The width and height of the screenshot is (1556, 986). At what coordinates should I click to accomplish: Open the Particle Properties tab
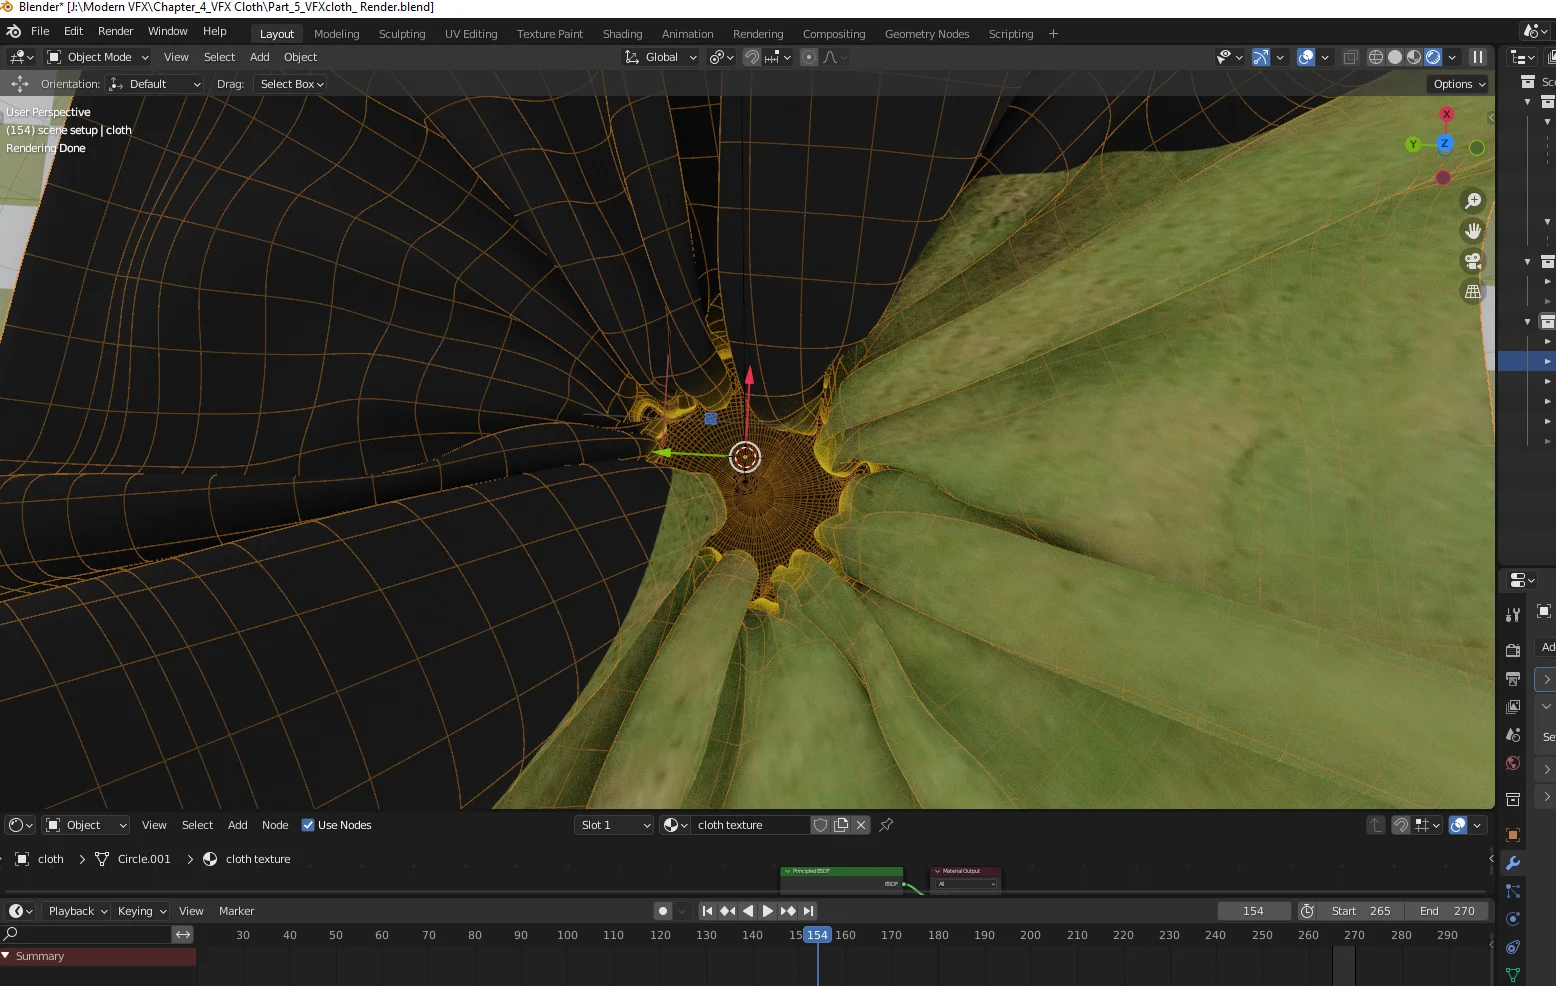(x=1512, y=891)
